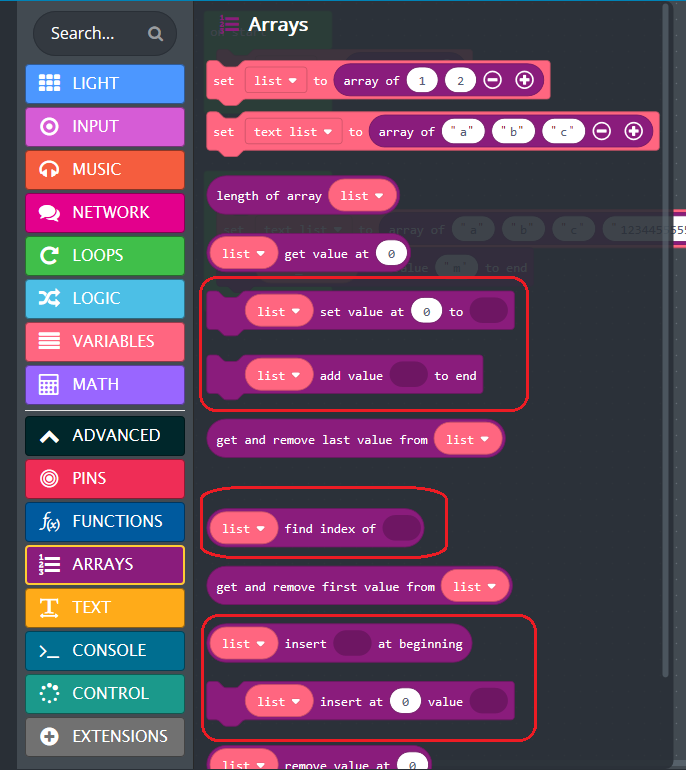Image resolution: width=686 pixels, height=770 pixels.
Task: Open the TEXT category
Action: [x=105, y=607]
